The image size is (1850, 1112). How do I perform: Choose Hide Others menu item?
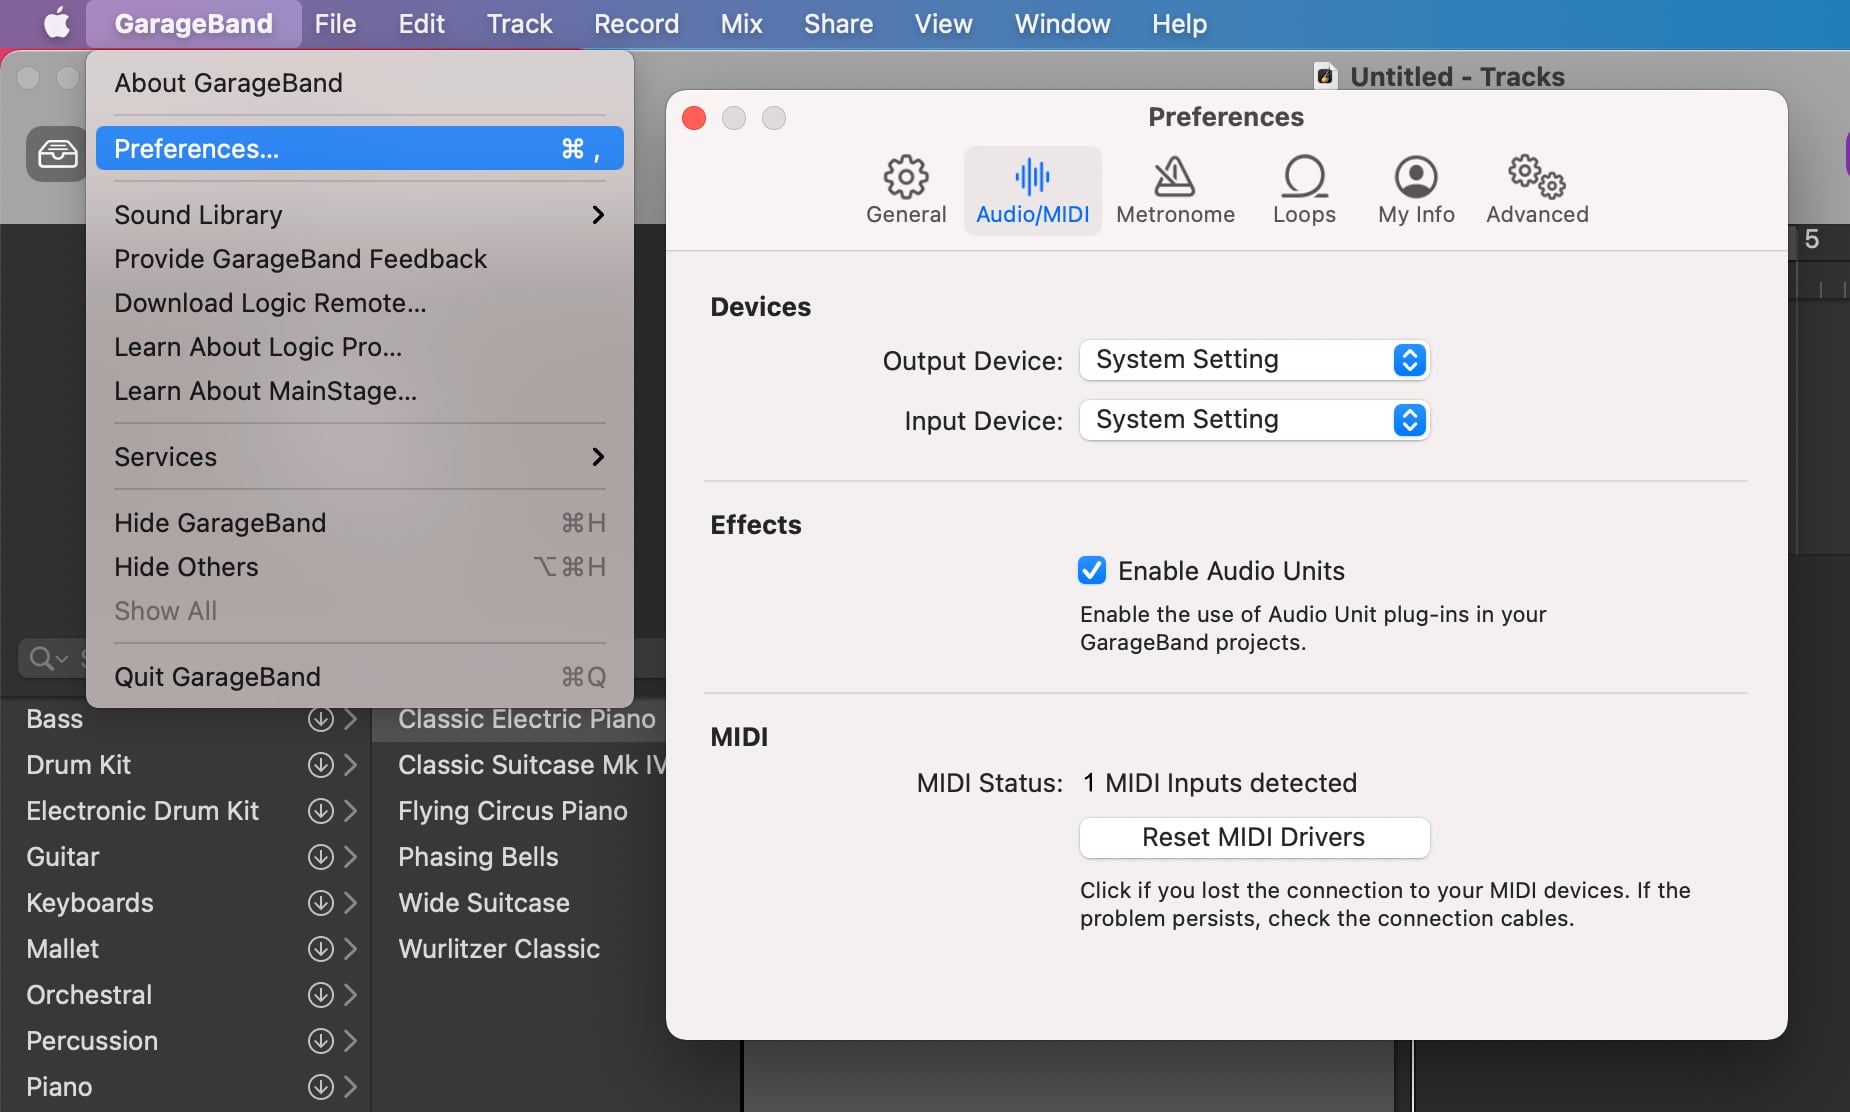(359, 567)
